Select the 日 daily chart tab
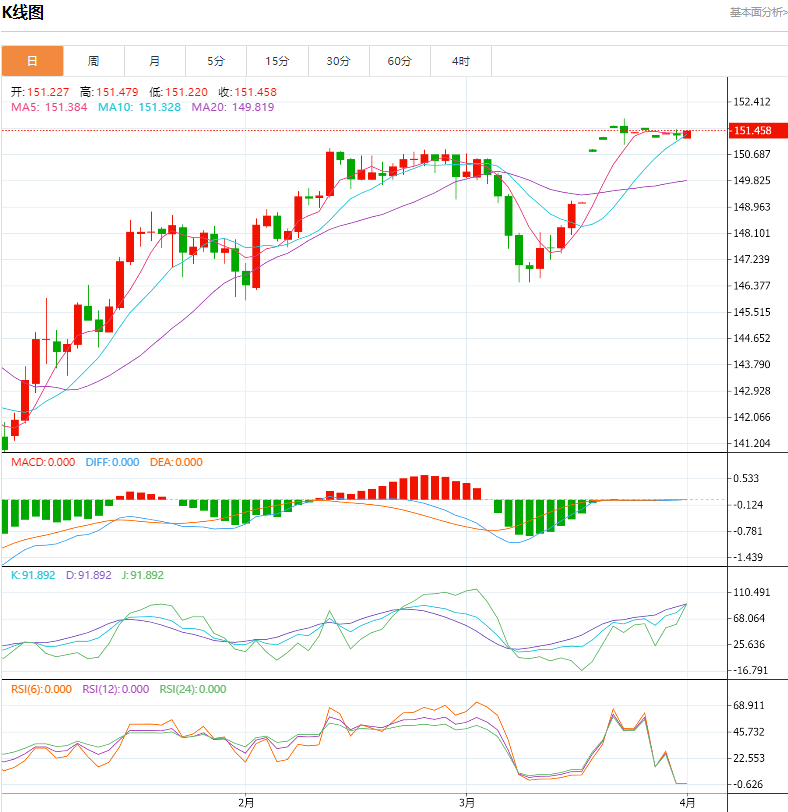788x812 pixels. [x=32, y=61]
